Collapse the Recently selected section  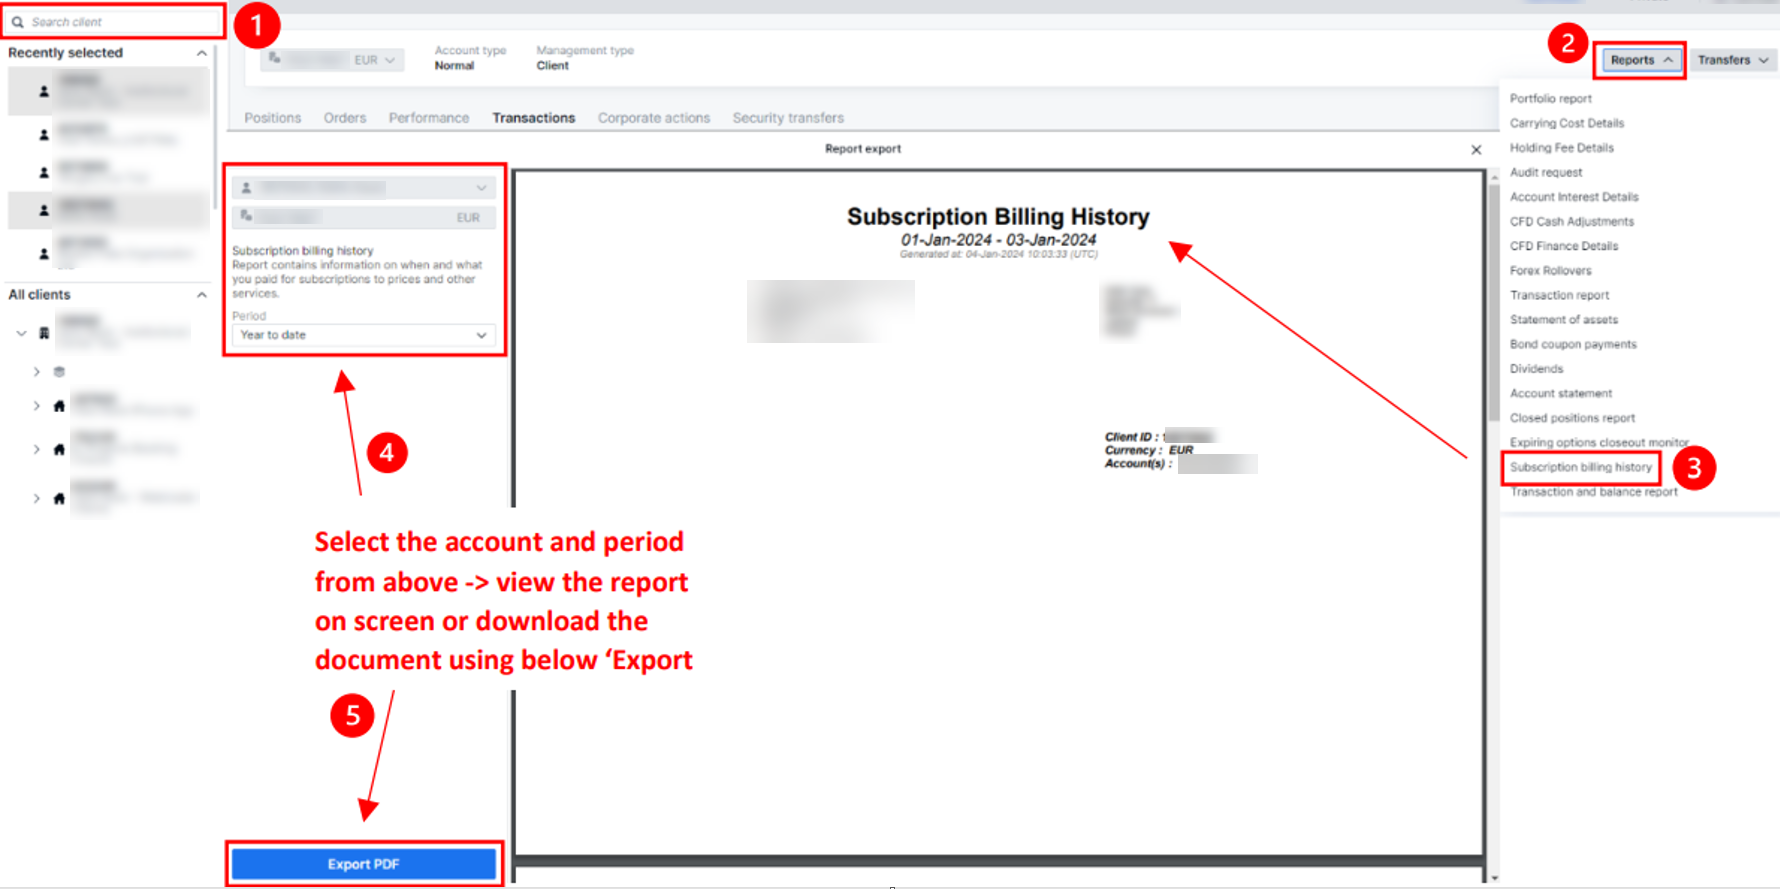click(202, 53)
